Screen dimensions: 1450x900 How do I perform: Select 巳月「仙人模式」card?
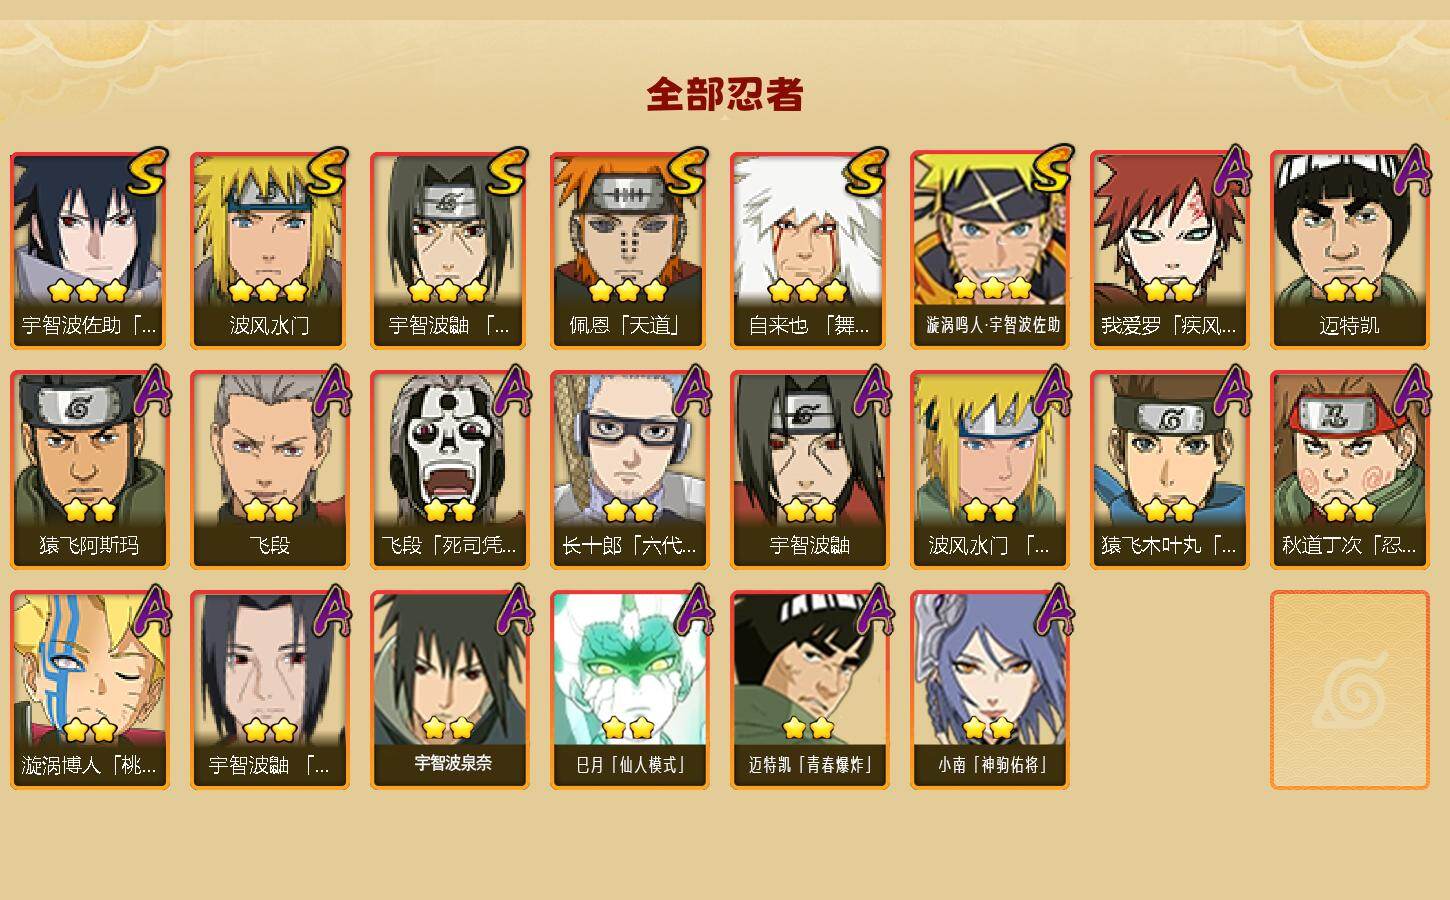click(629, 690)
